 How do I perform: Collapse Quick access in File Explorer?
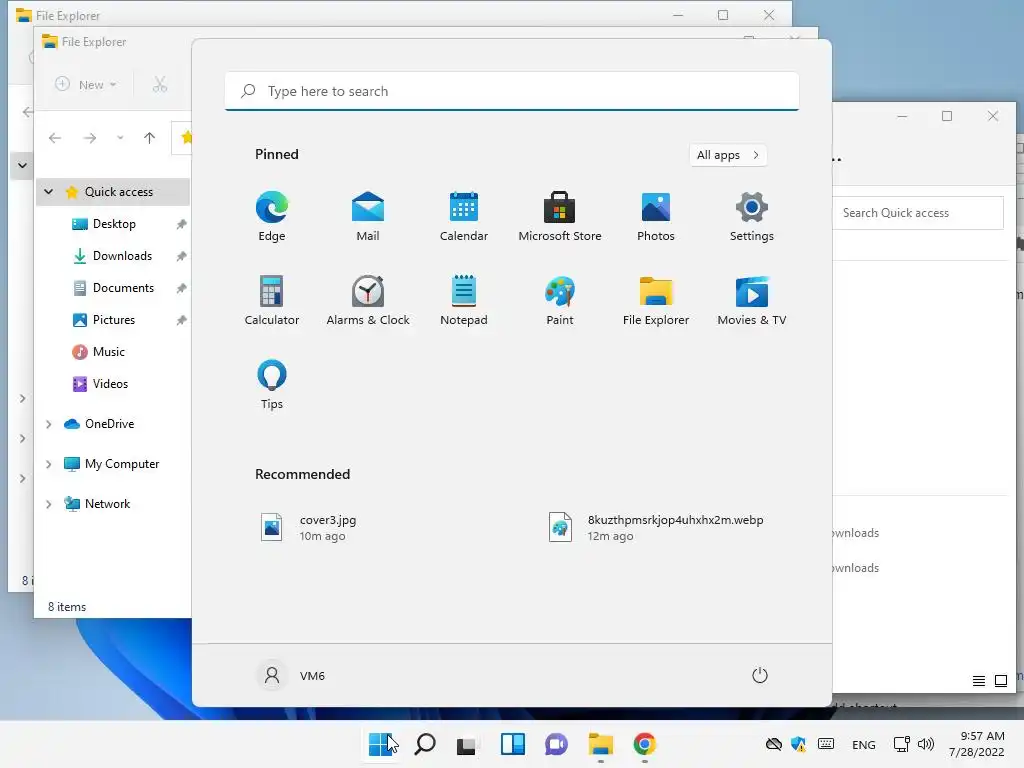click(48, 192)
